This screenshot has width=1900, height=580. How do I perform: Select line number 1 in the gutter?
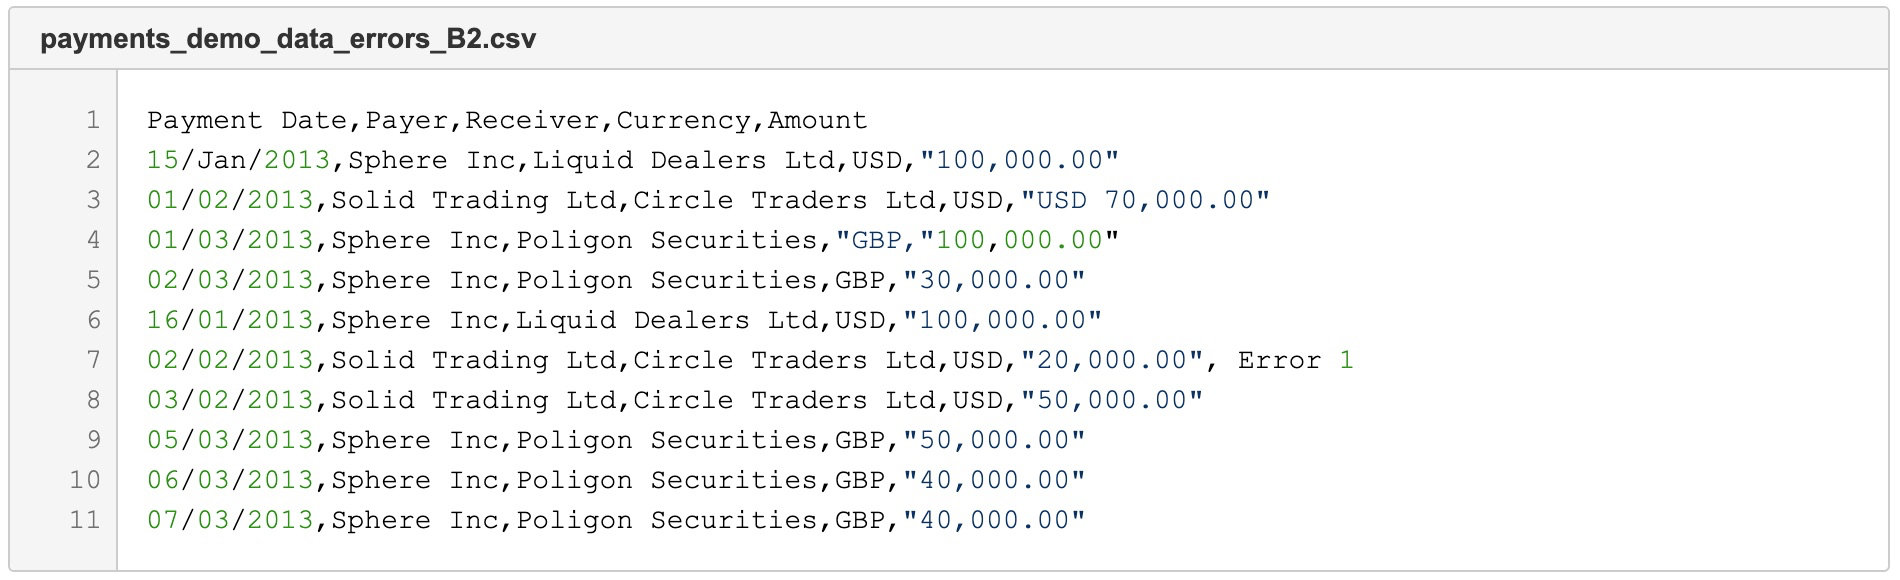coord(93,120)
